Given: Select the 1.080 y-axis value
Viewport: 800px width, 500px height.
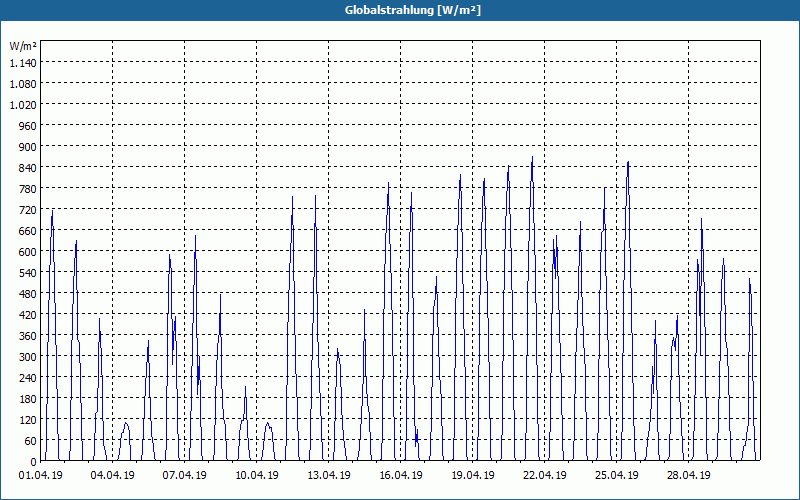Looking at the screenshot, I should coord(23,84).
